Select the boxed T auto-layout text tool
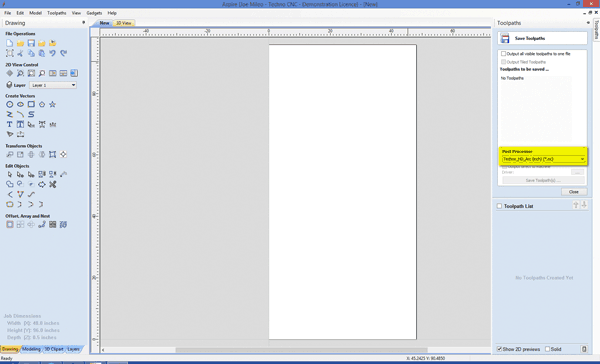 [20, 124]
